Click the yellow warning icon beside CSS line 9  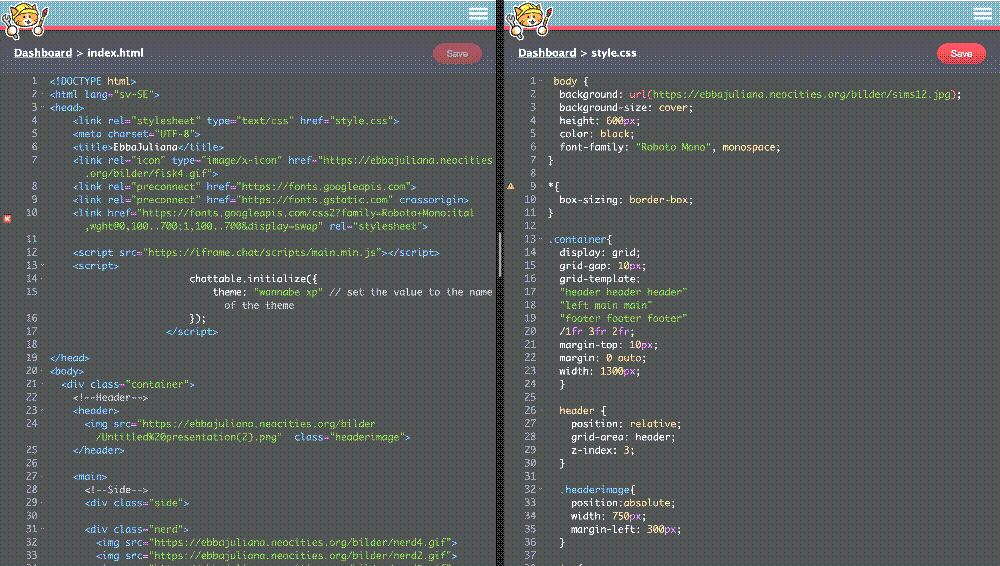pos(511,186)
